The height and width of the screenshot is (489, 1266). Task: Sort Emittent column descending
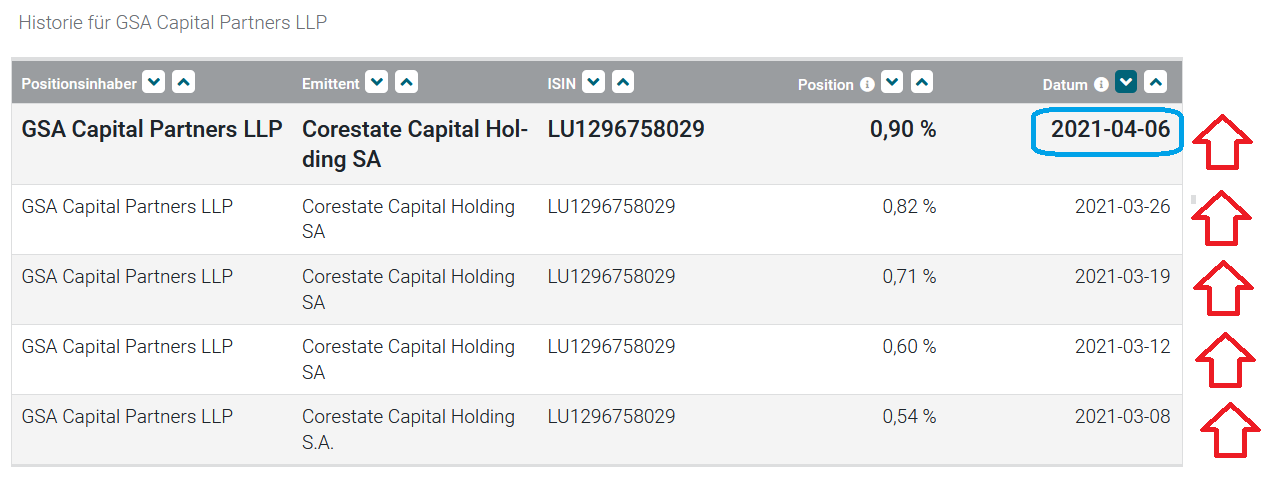pyautogui.click(x=376, y=83)
